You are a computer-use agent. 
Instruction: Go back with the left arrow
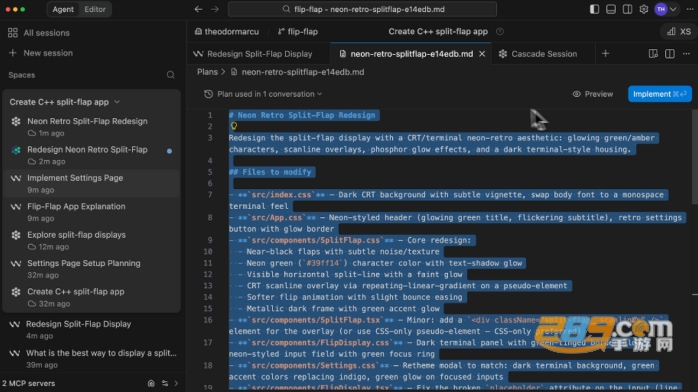(199, 9)
